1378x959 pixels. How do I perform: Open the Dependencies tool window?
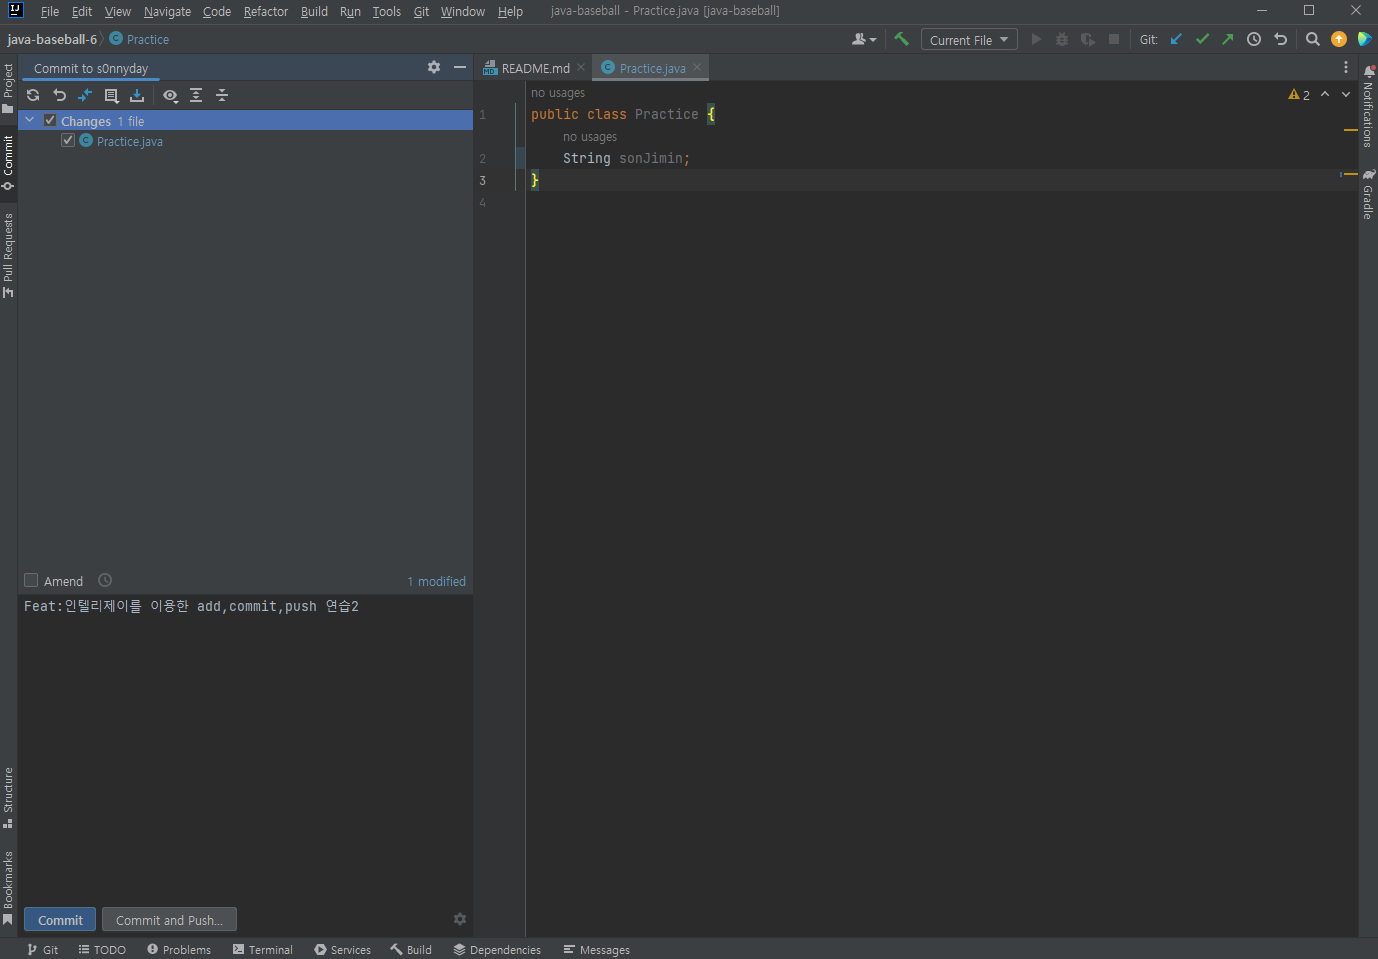(497, 949)
